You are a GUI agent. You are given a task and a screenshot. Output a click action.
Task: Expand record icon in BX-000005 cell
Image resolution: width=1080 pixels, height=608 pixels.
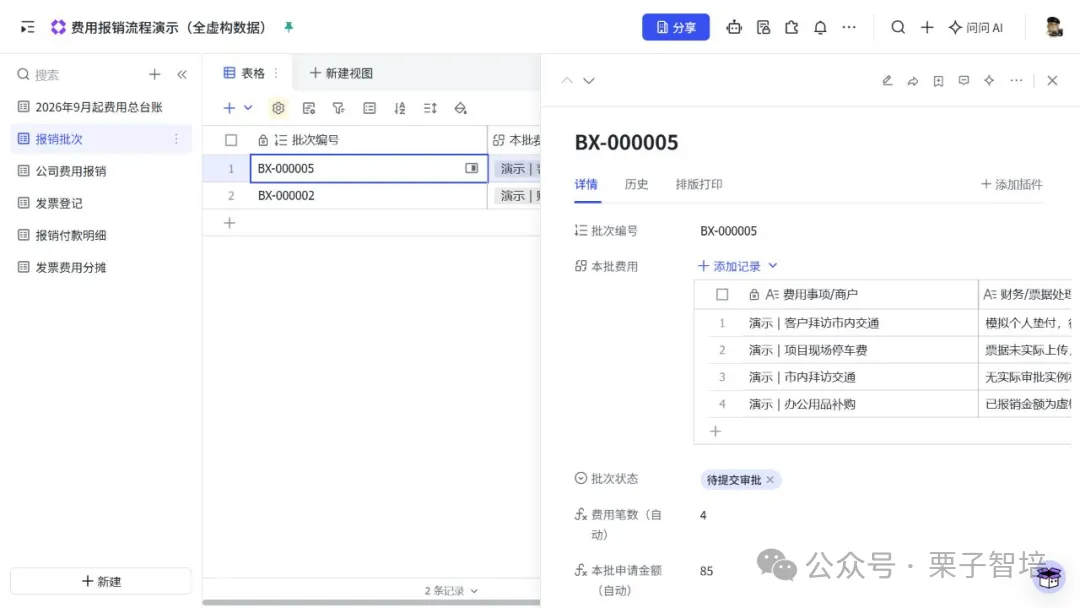pyautogui.click(x=472, y=168)
